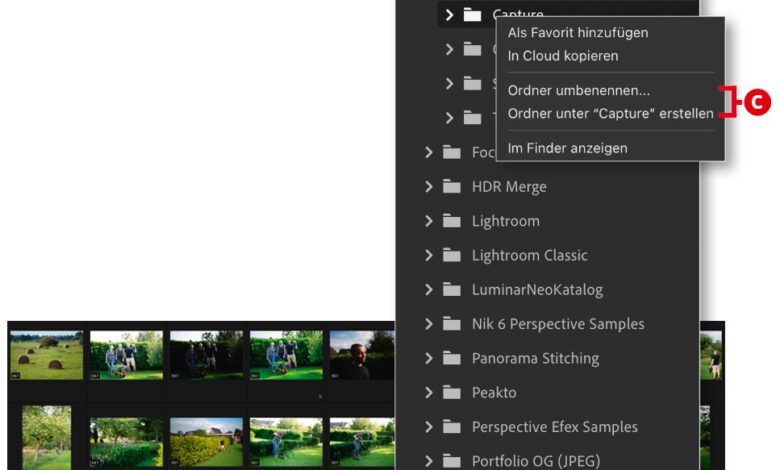Click the LuminarNeoKatalog folder icon
The height and width of the screenshot is (470, 780).
tap(452, 289)
